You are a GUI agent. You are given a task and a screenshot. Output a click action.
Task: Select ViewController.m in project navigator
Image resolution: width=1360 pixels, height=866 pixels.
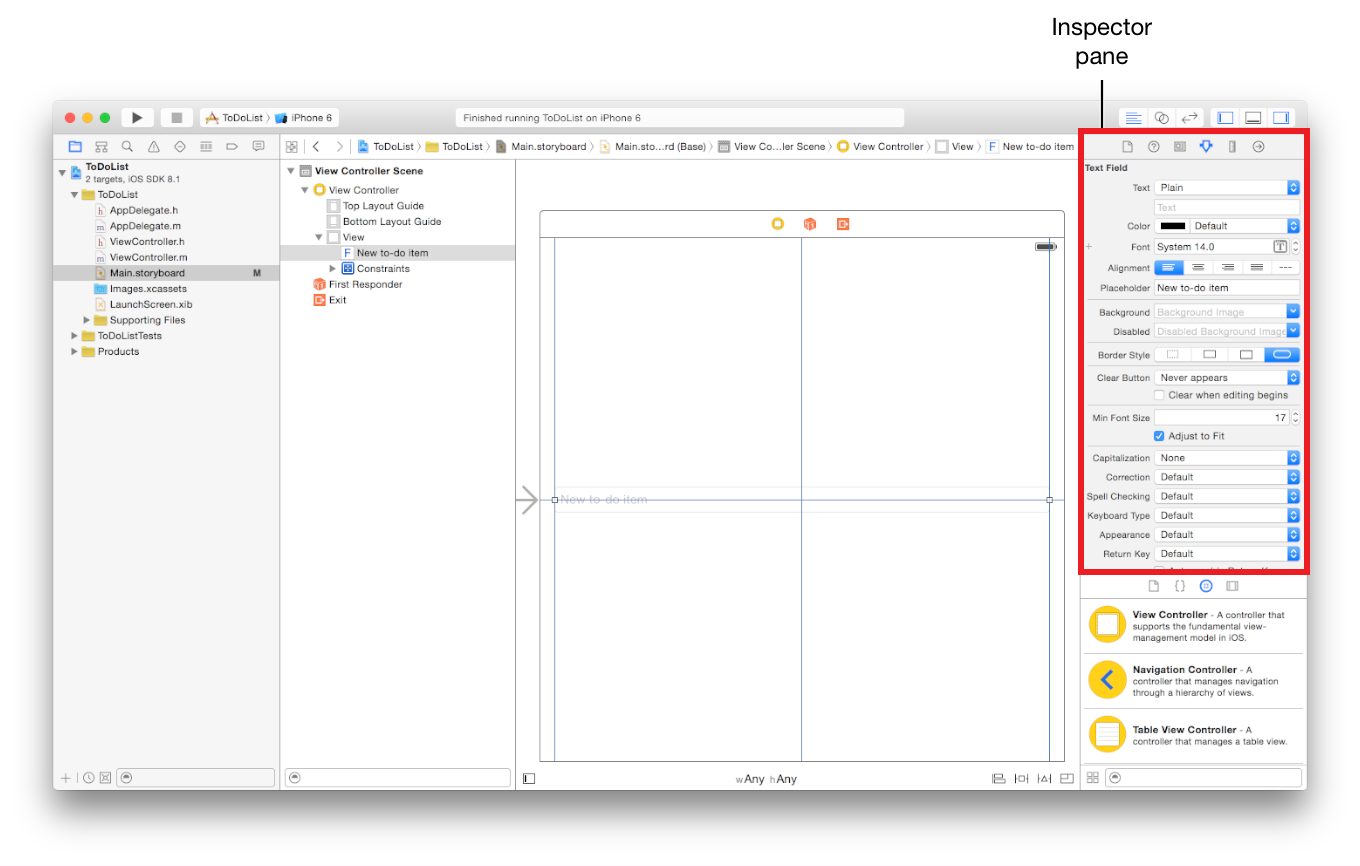(146, 257)
